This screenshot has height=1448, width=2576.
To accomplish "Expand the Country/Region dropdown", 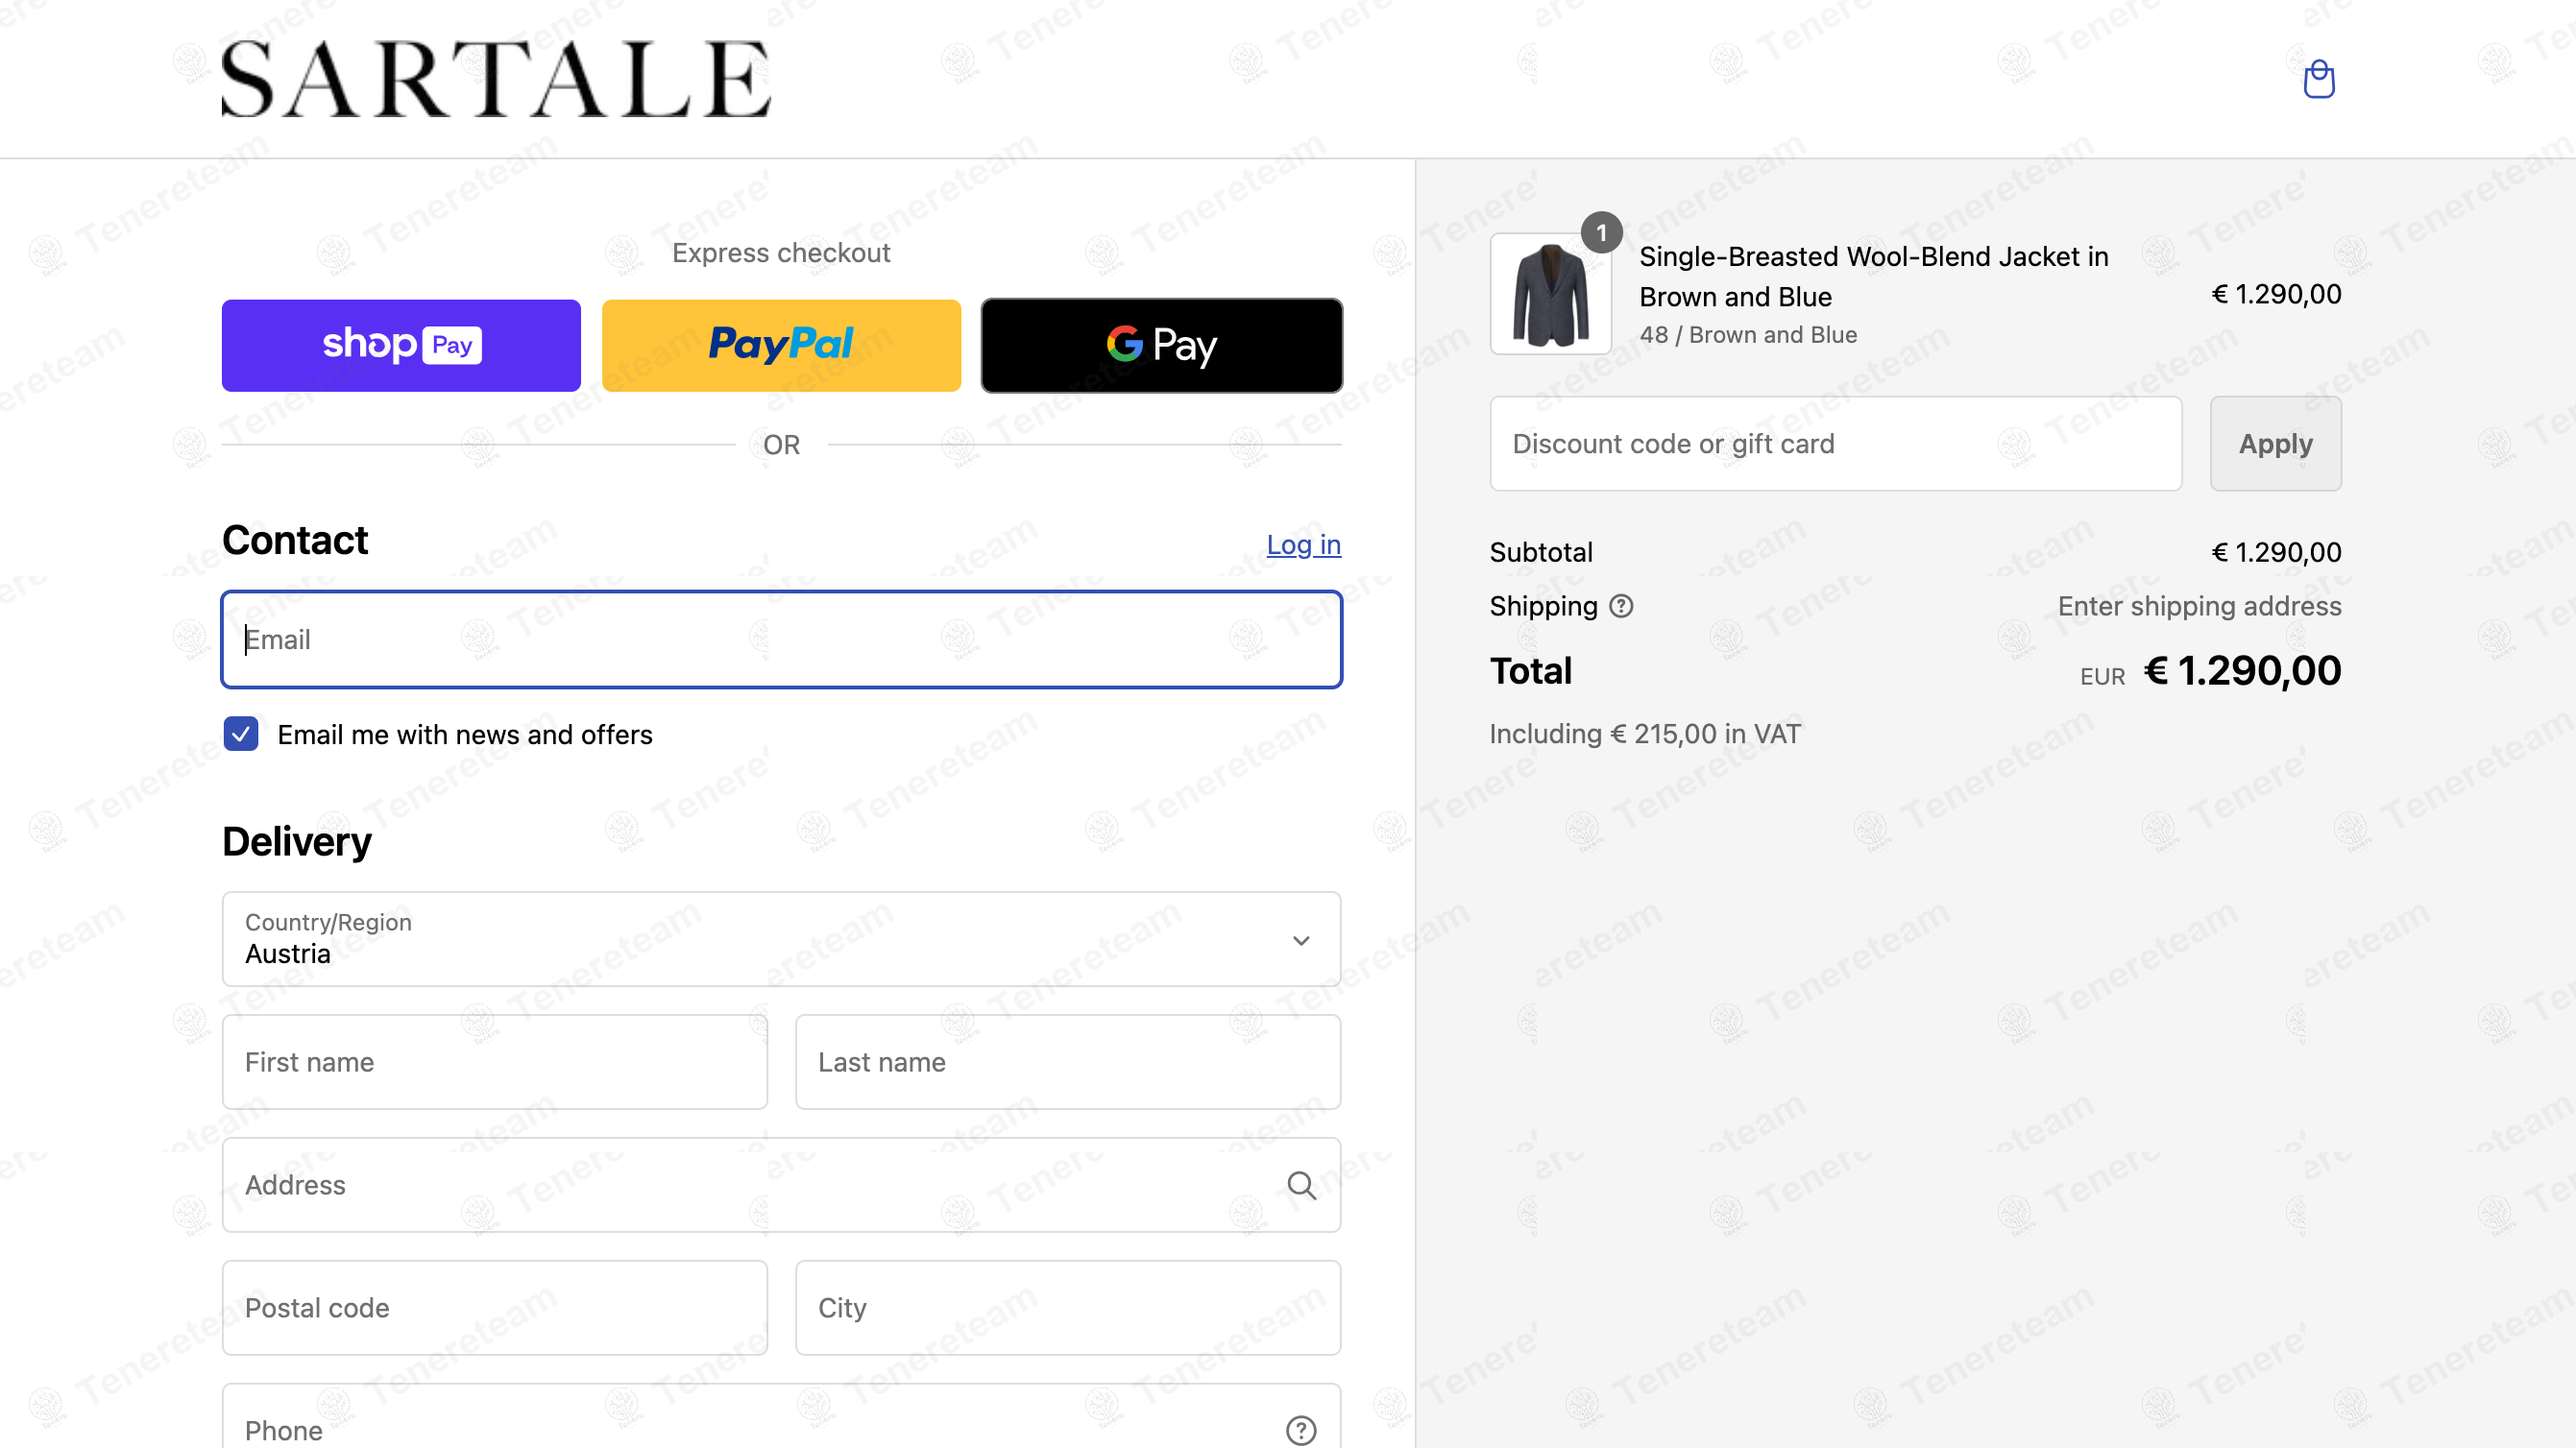I will tap(781, 939).
